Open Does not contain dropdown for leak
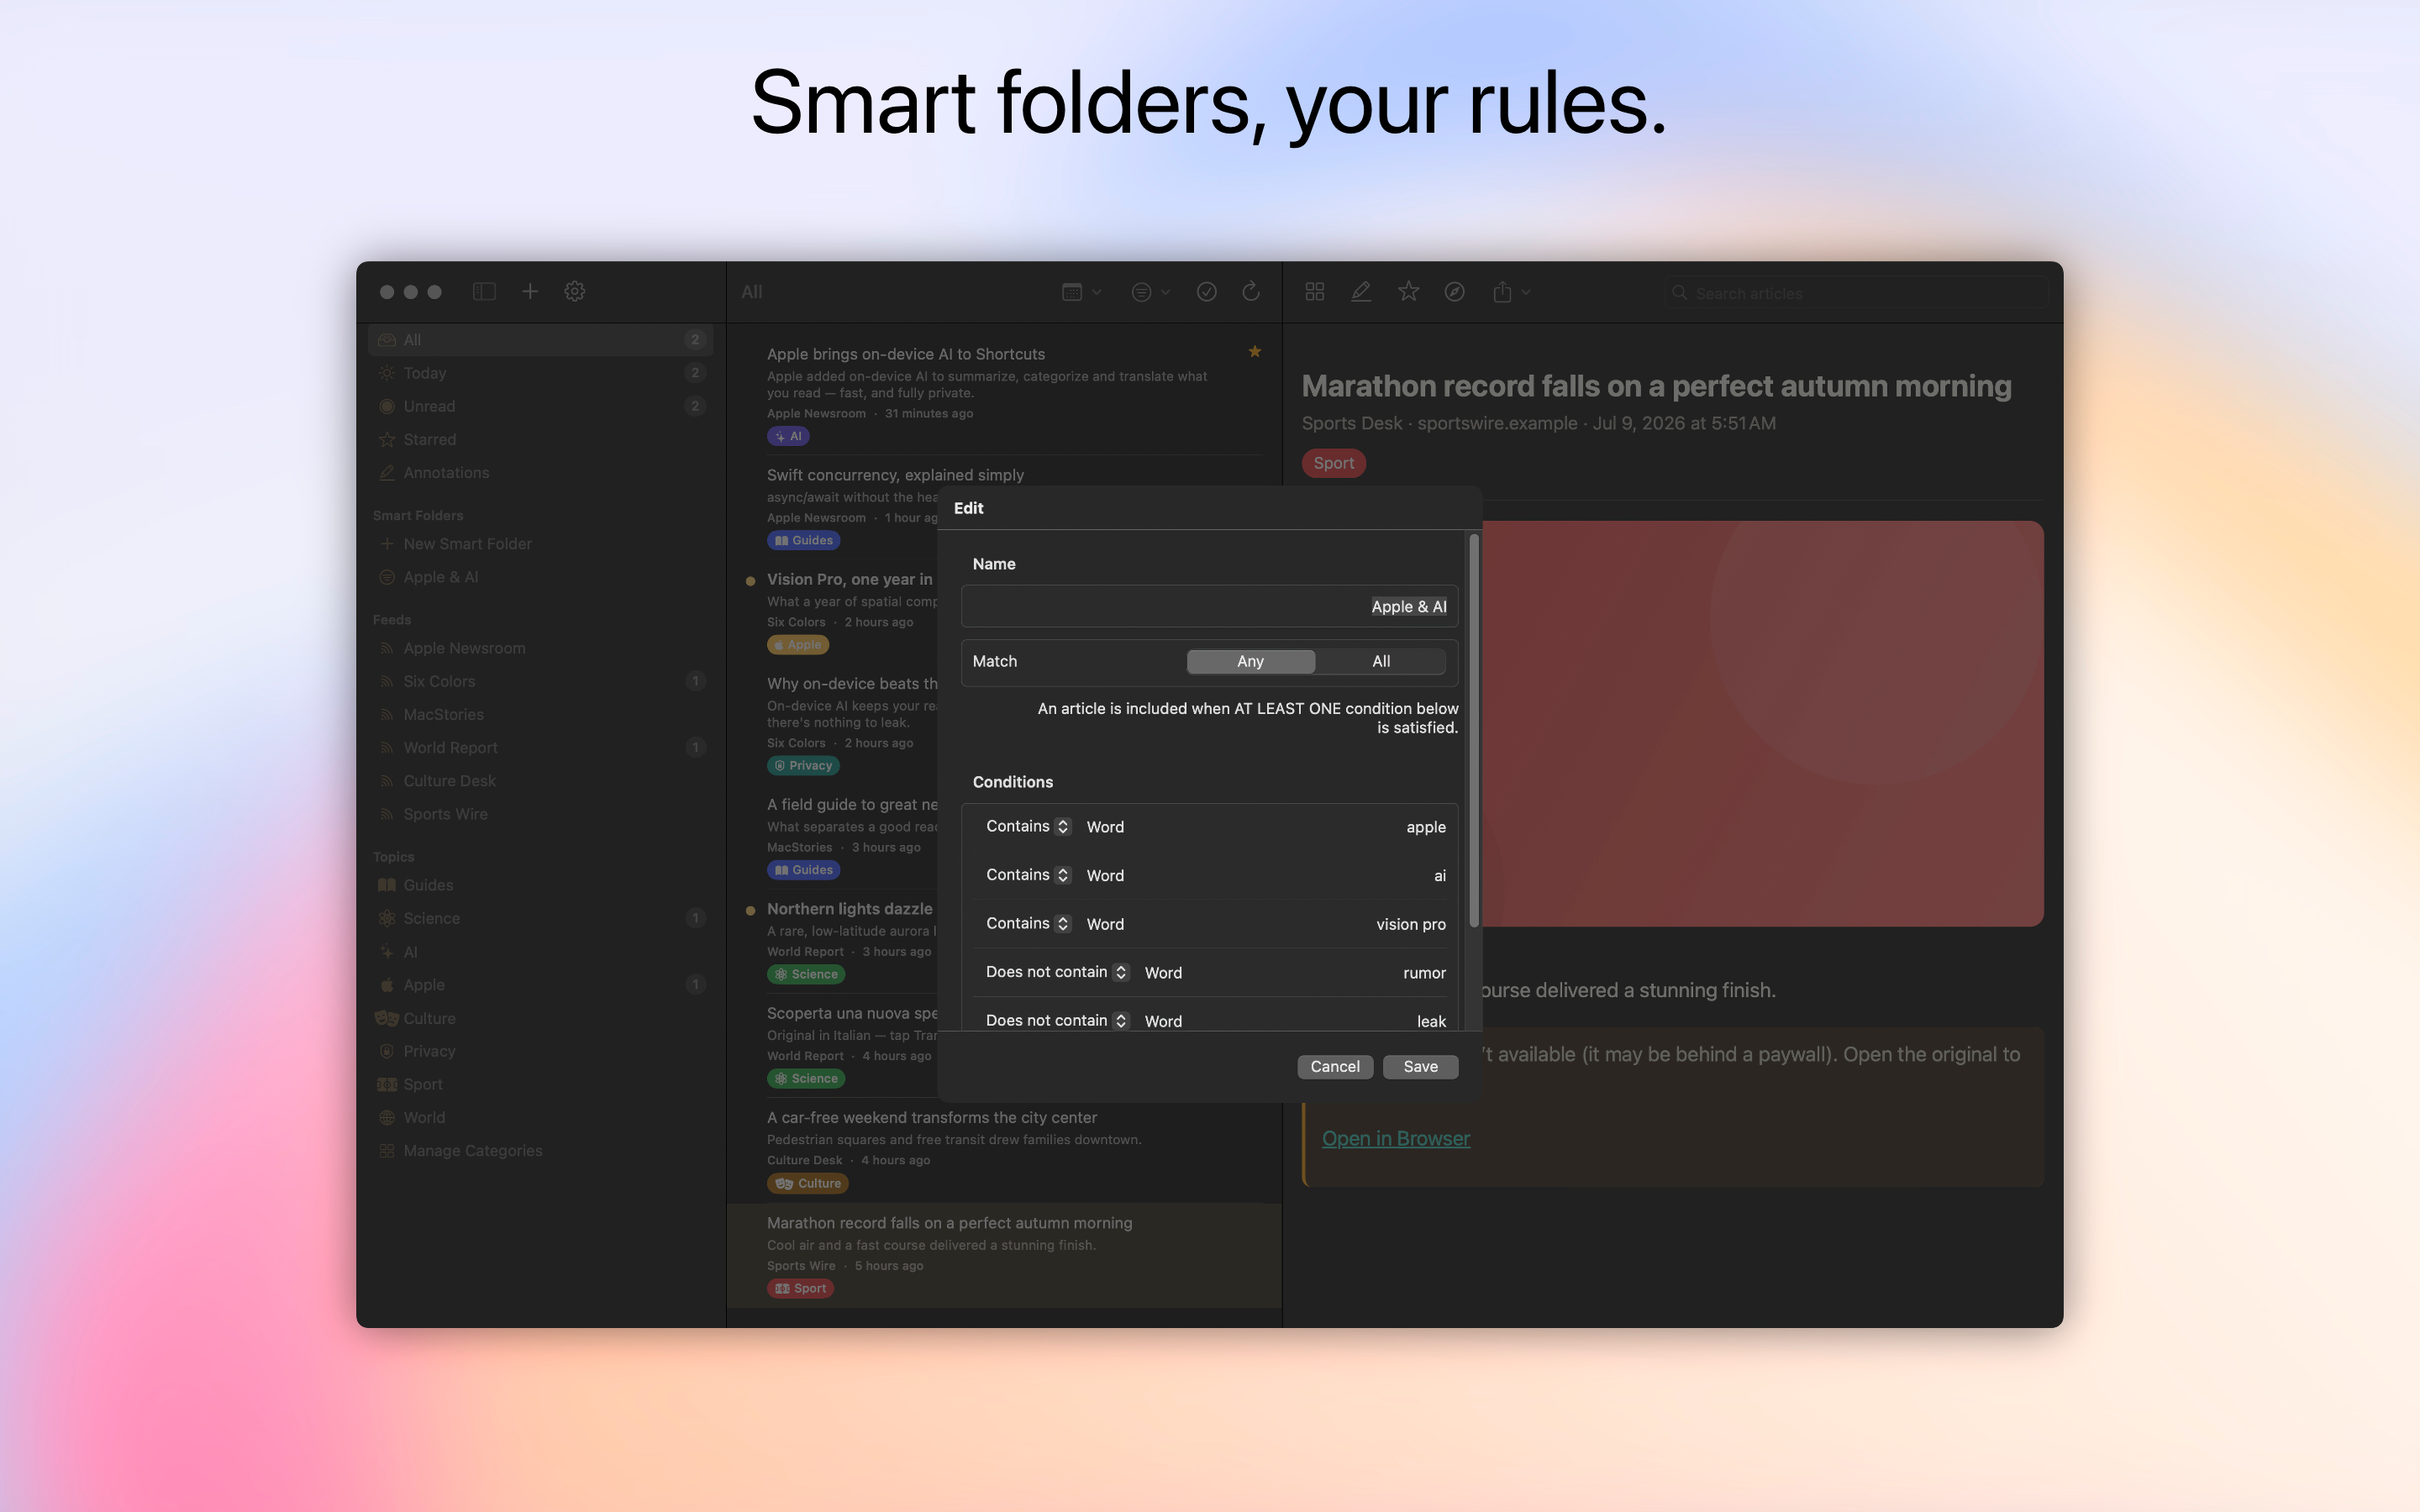Screen dimensions: 2420x1512 click(1056, 1020)
